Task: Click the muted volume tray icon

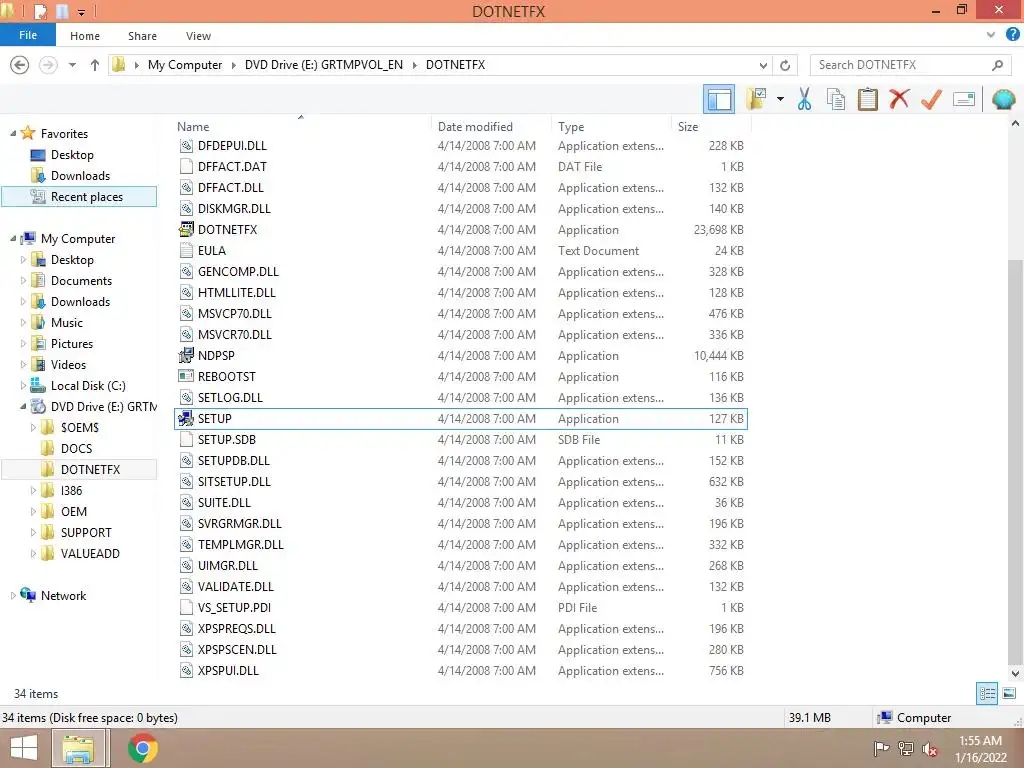Action: click(x=929, y=748)
